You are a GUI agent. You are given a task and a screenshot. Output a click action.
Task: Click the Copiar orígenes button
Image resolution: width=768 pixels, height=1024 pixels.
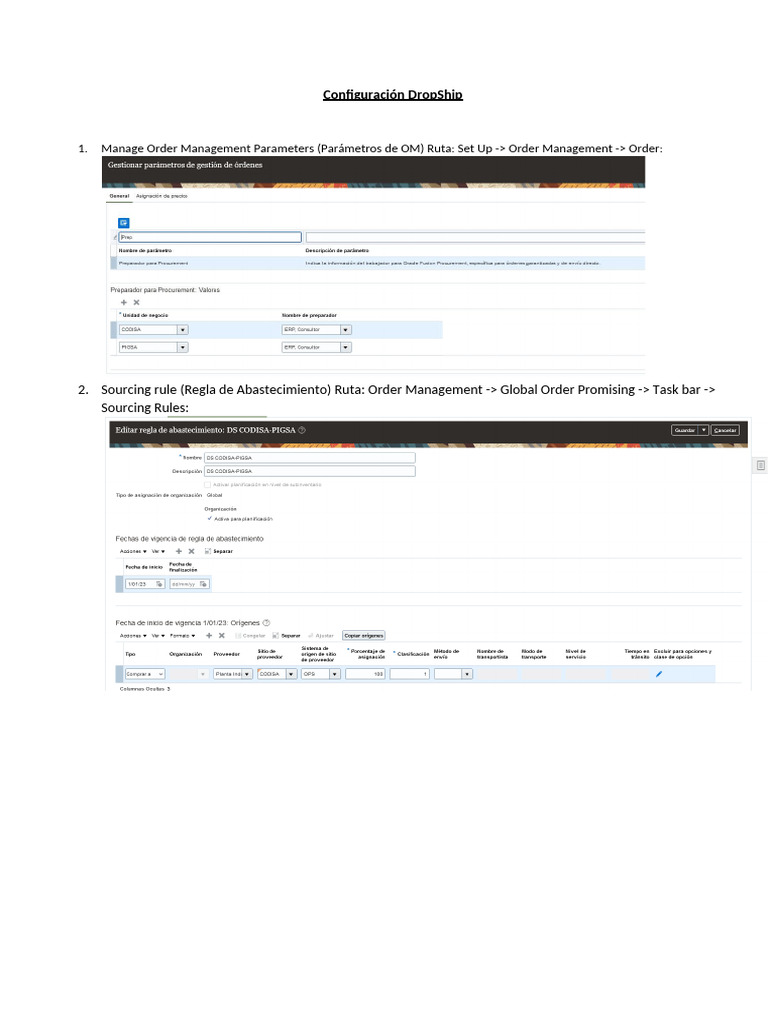coord(364,635)
